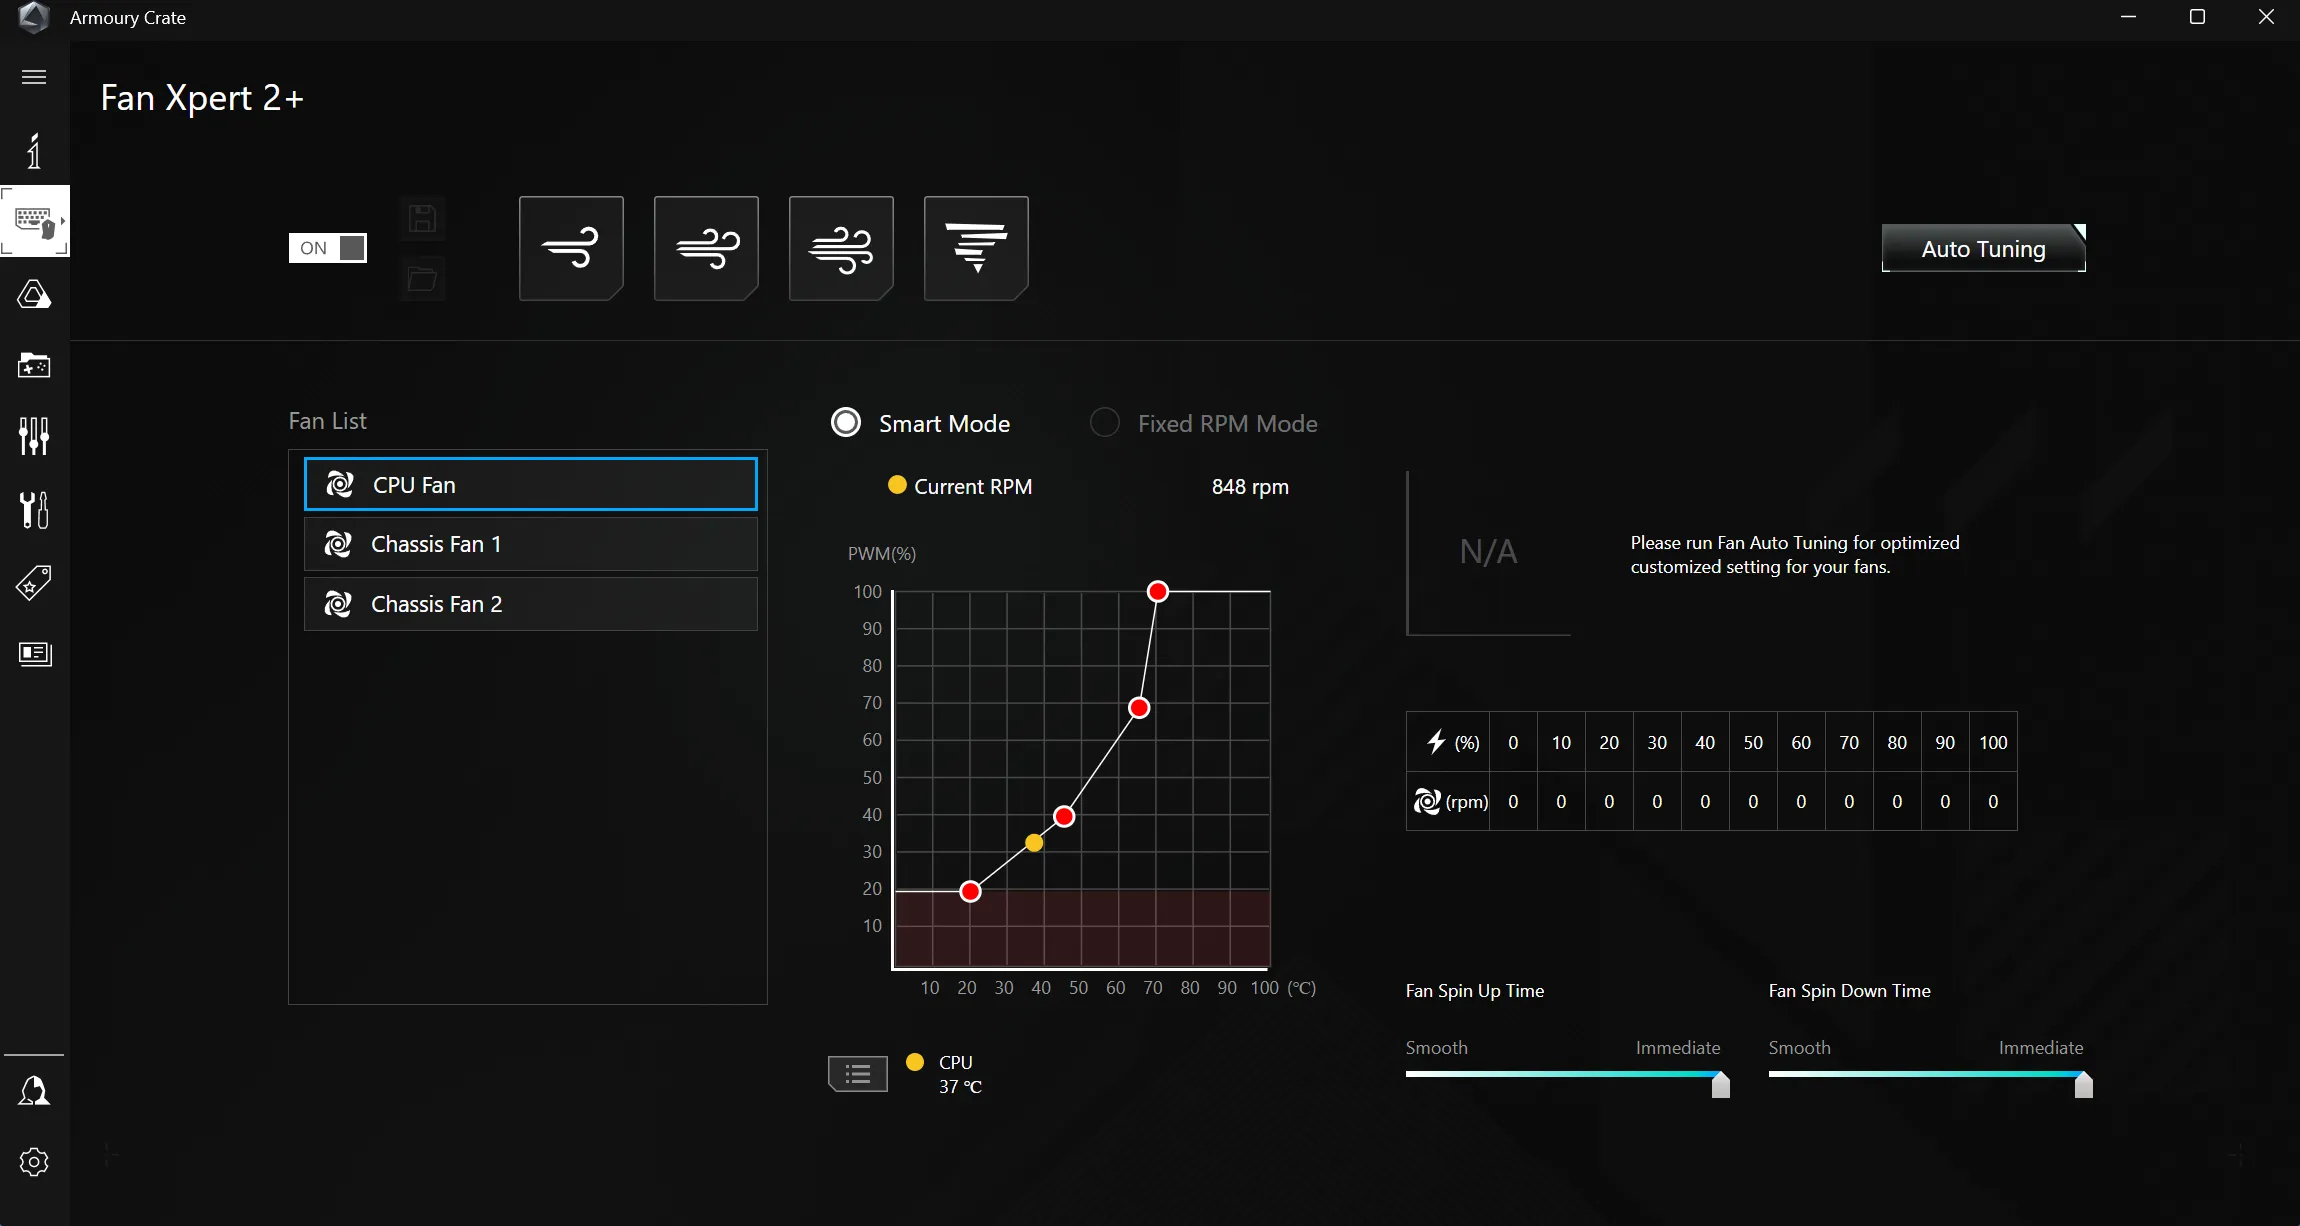Select the Full Speed tornado preset
The height and width of the screenshot is (1226, 2300).
coord(976,248)
